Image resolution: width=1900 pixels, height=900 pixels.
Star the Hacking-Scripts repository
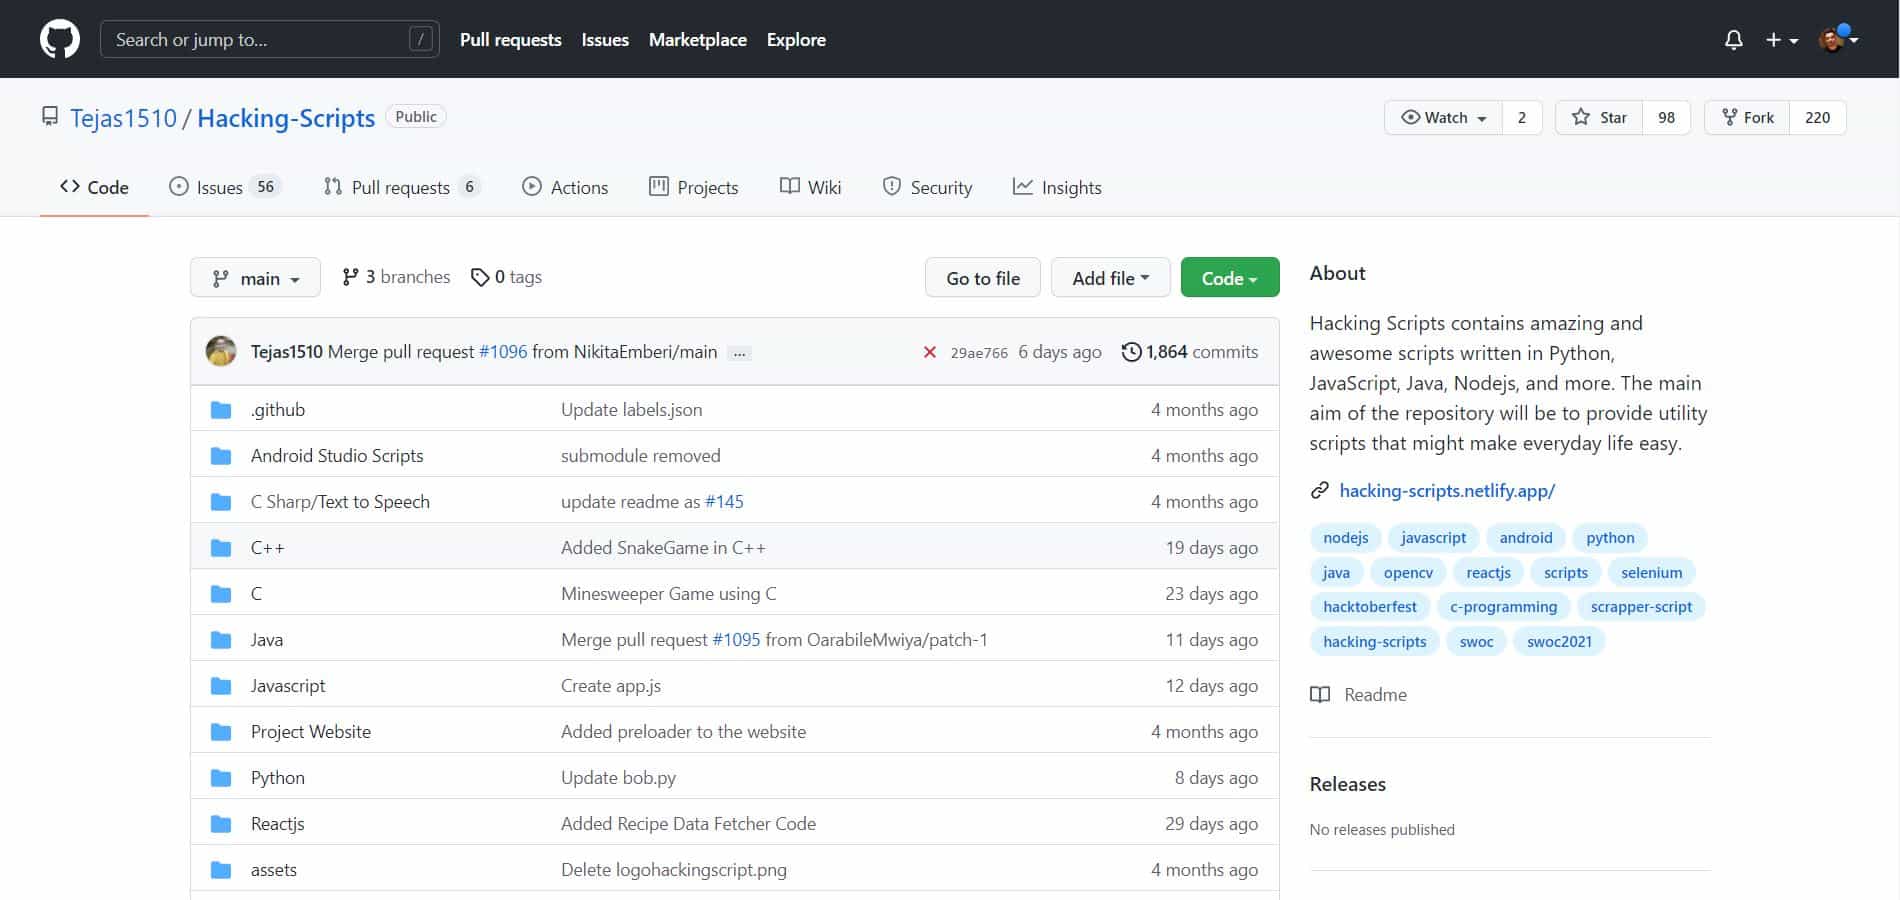point(1599,117)
